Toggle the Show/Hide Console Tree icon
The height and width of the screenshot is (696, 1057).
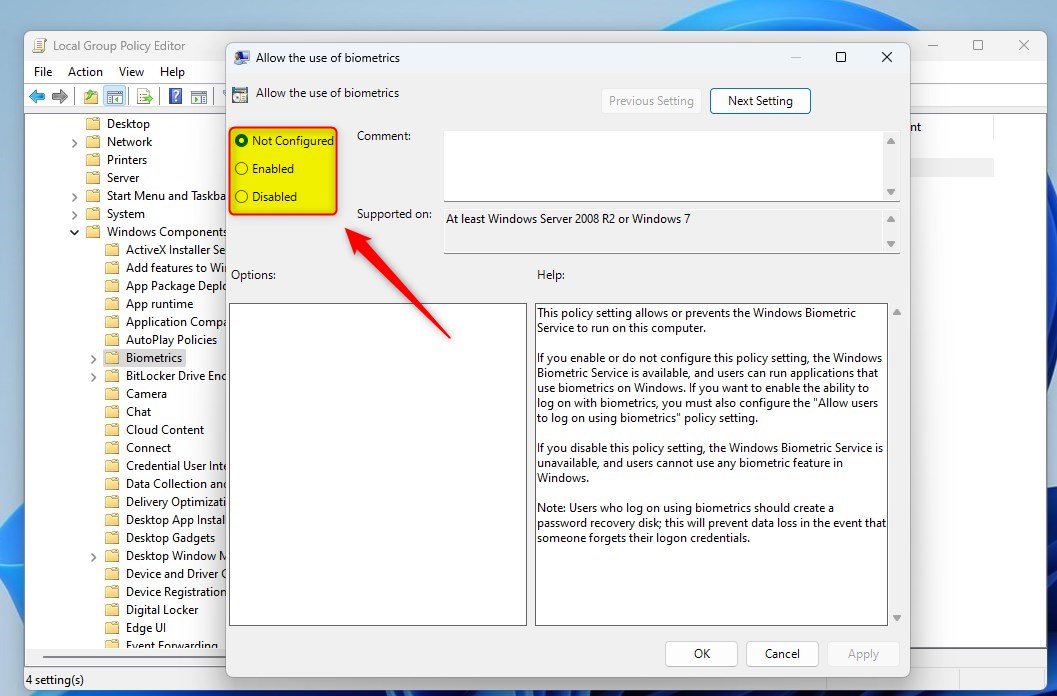tap(115, 96)
